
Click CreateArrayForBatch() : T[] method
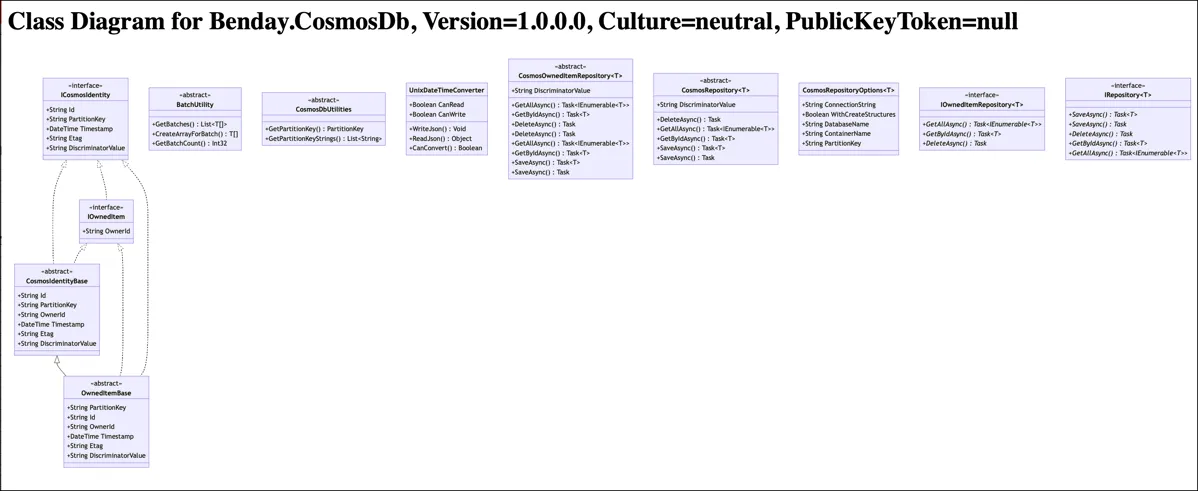point(196,134)
